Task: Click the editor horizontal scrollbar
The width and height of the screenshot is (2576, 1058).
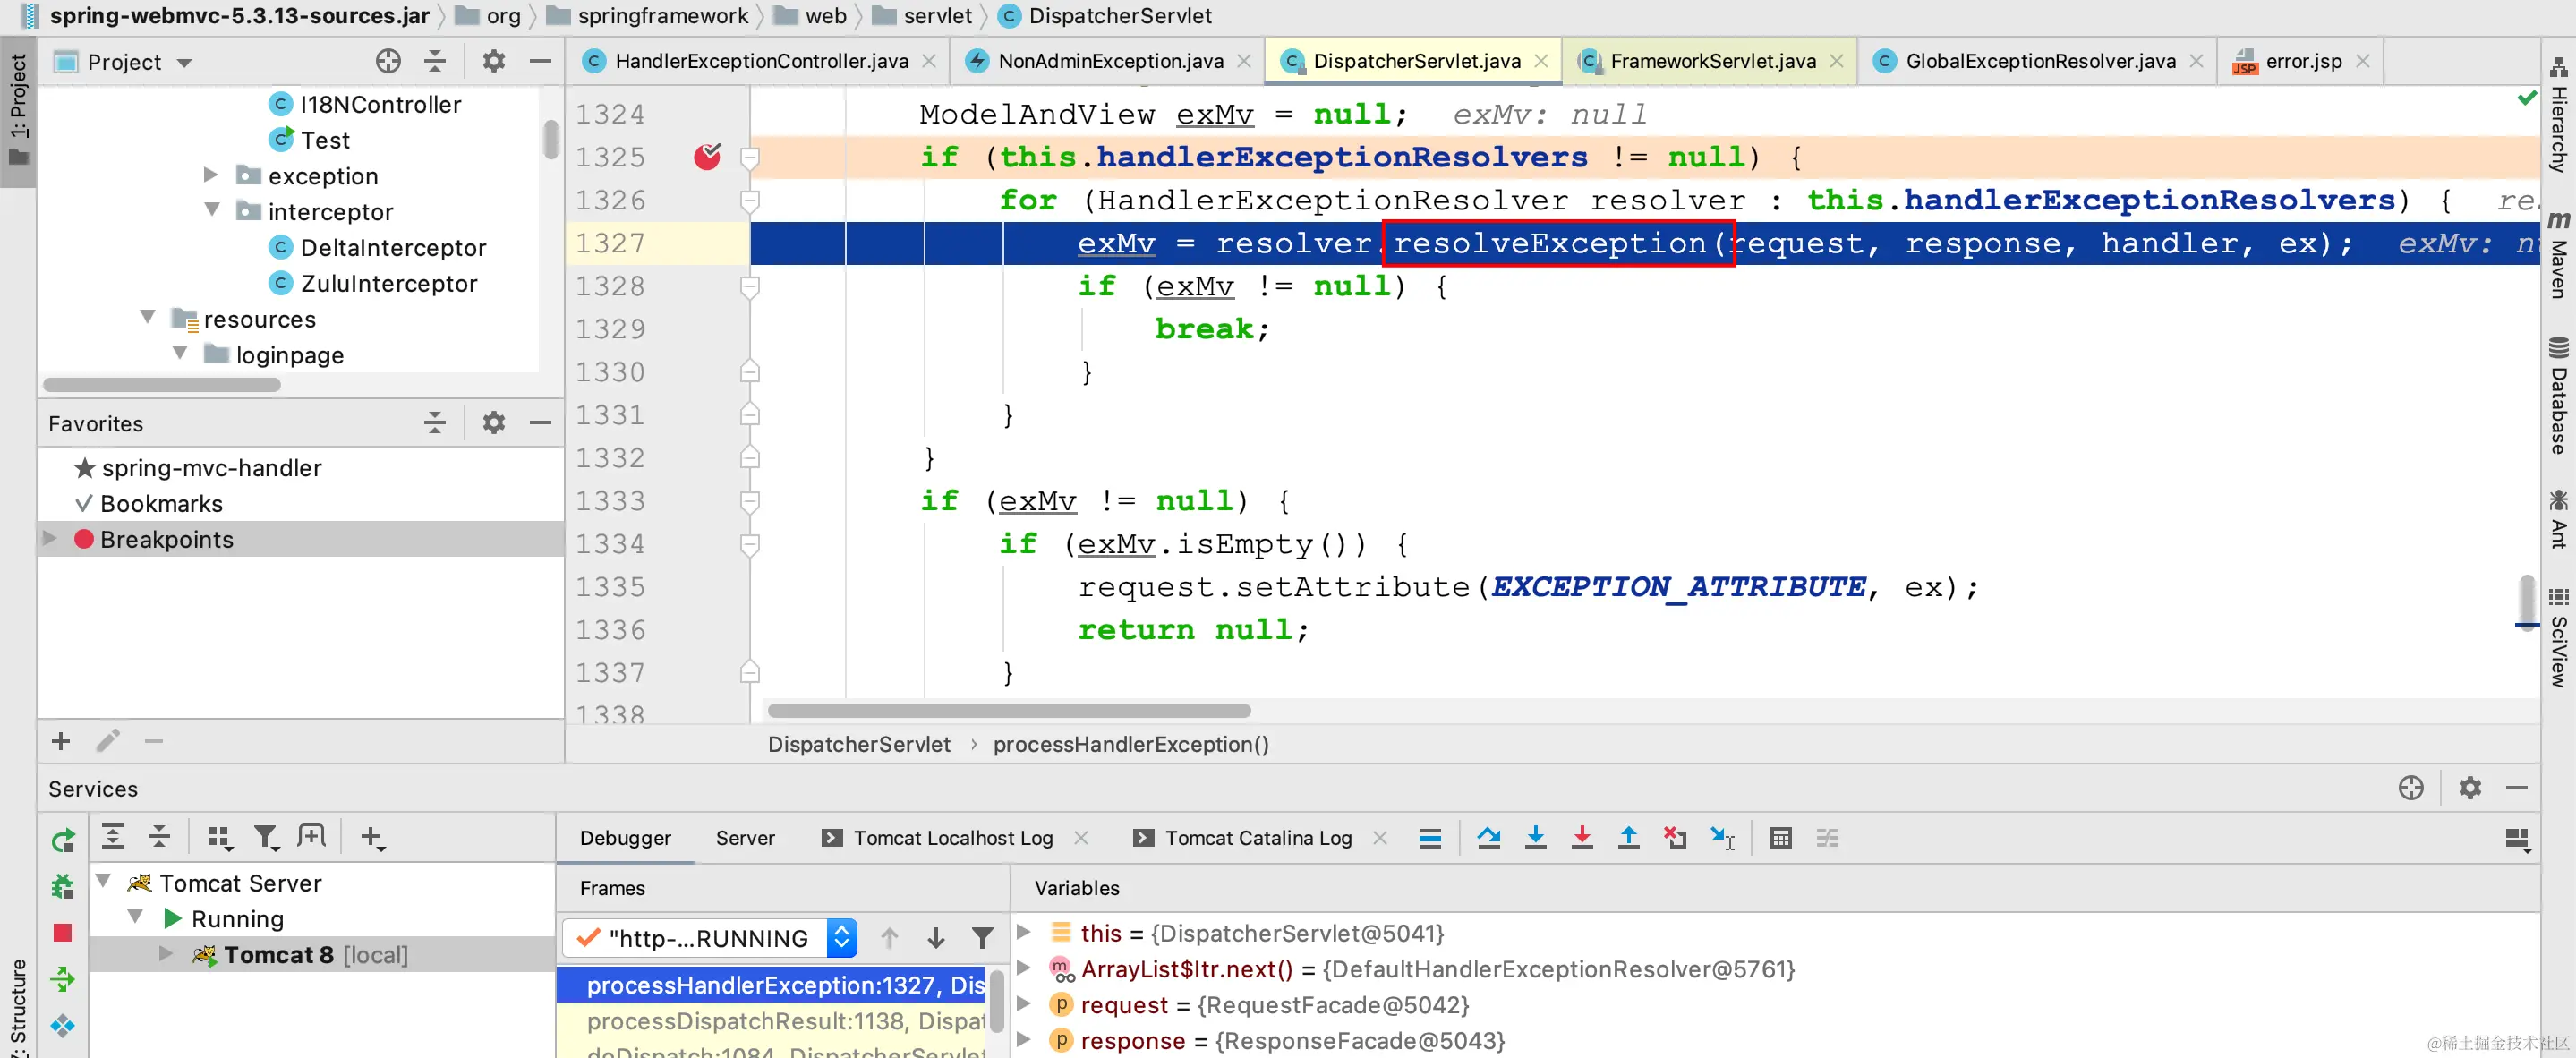Action: 1008,710
